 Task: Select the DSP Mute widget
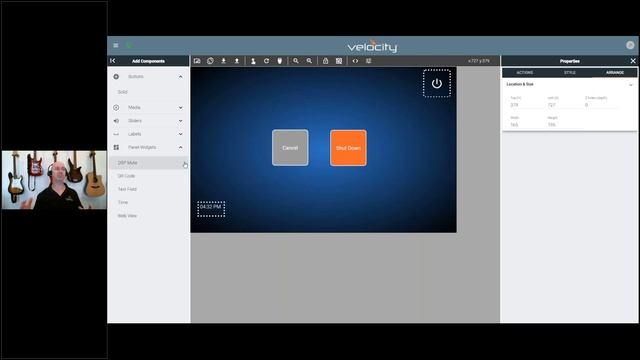coord(149,163)
